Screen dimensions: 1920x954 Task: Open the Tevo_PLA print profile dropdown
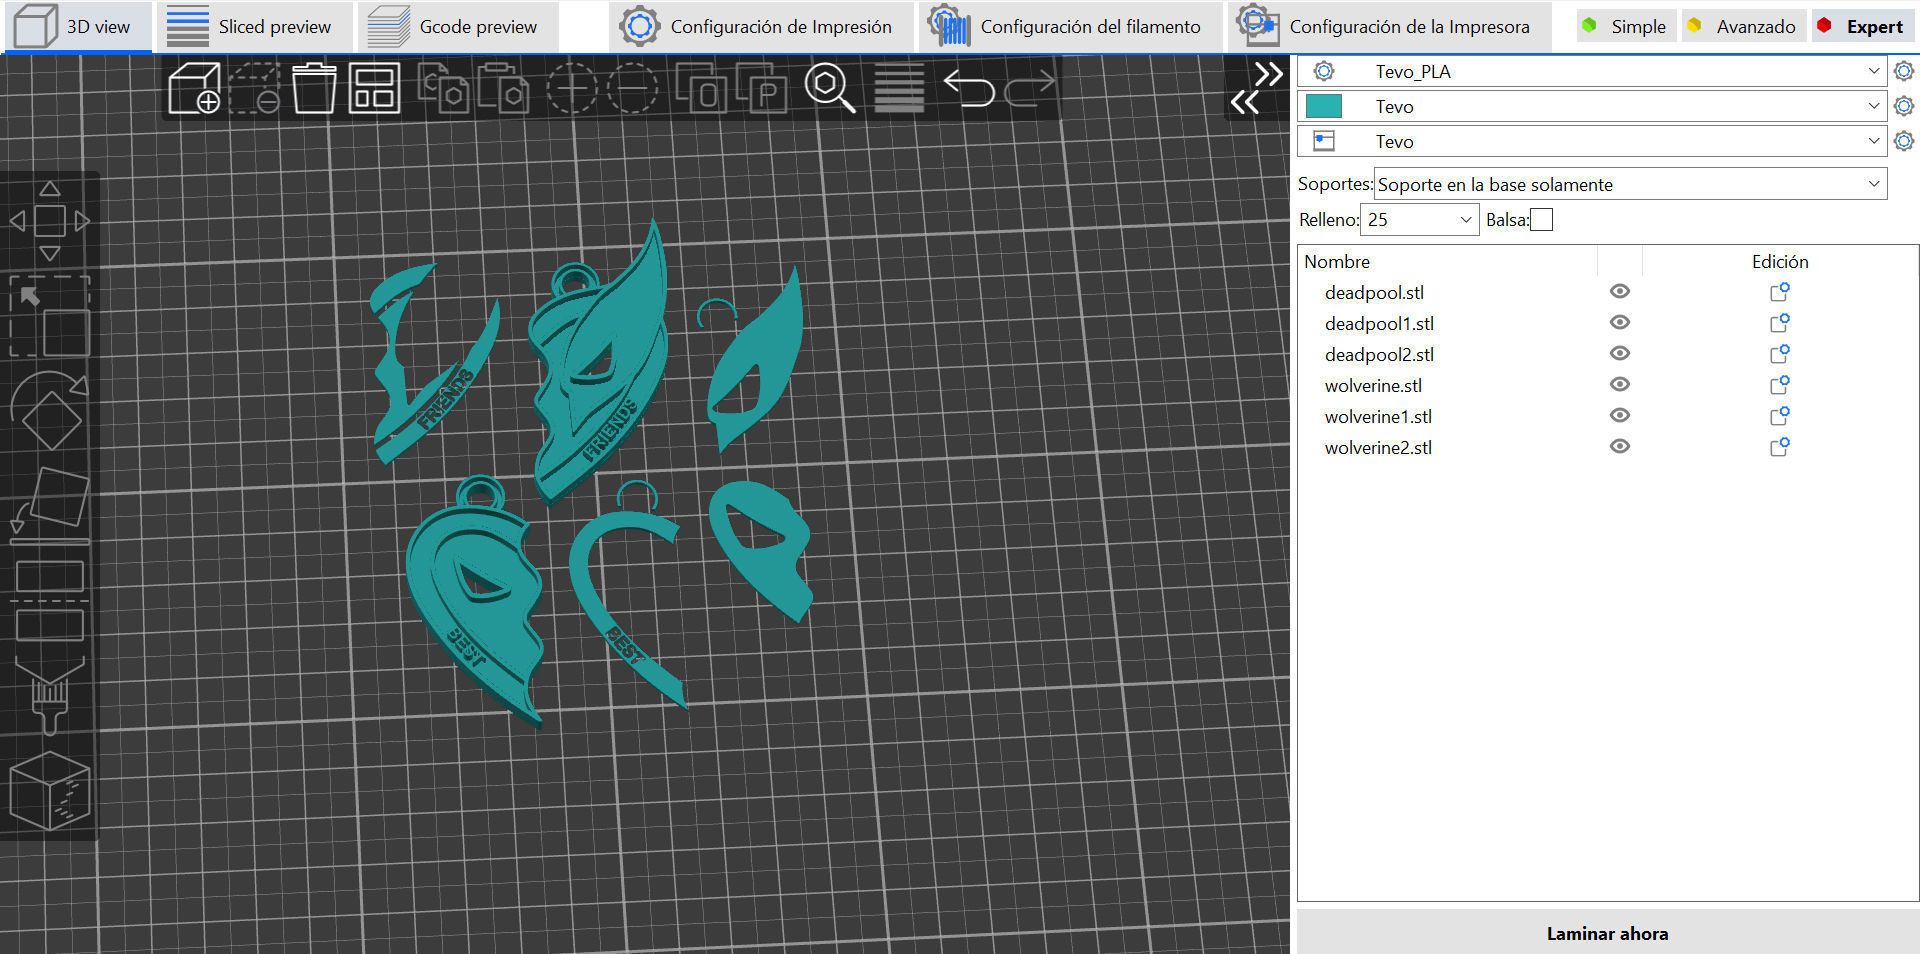point(1592,71)
